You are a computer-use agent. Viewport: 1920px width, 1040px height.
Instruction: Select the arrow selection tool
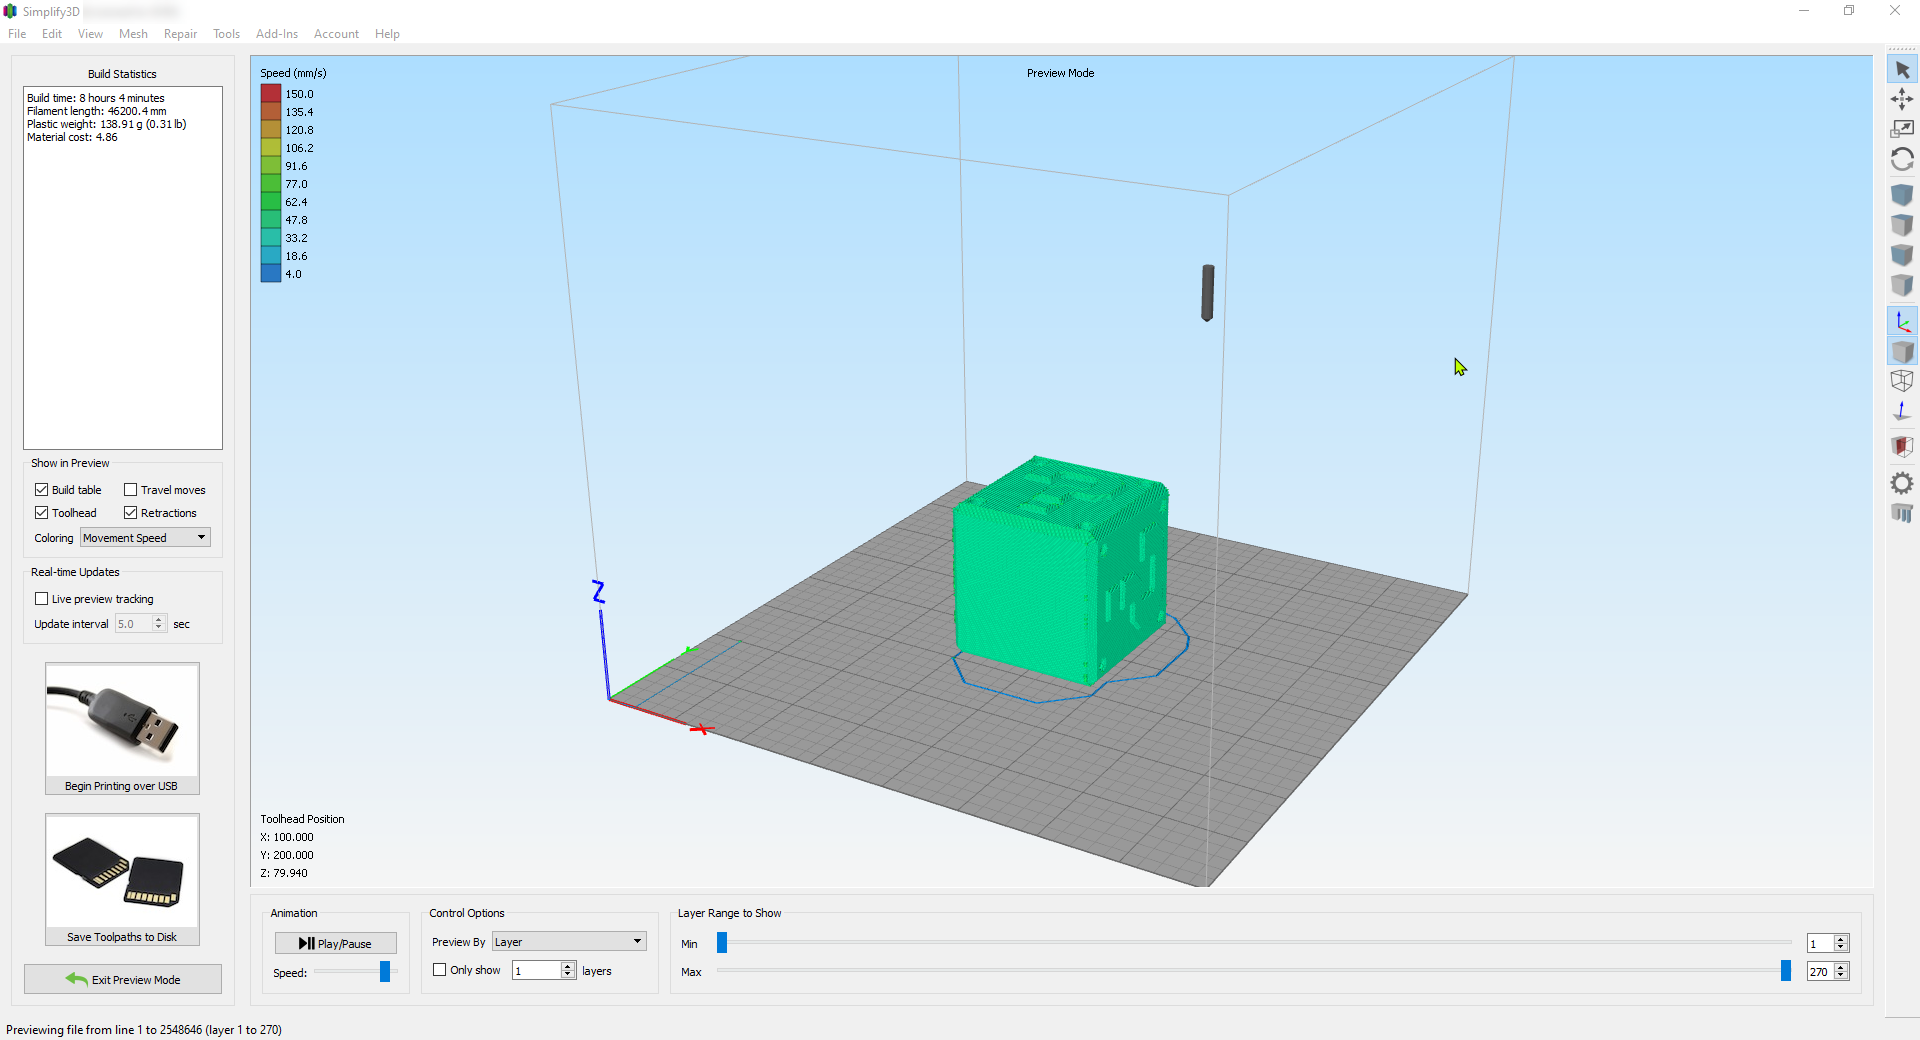pyautogui.click(x=1902, y=70)
